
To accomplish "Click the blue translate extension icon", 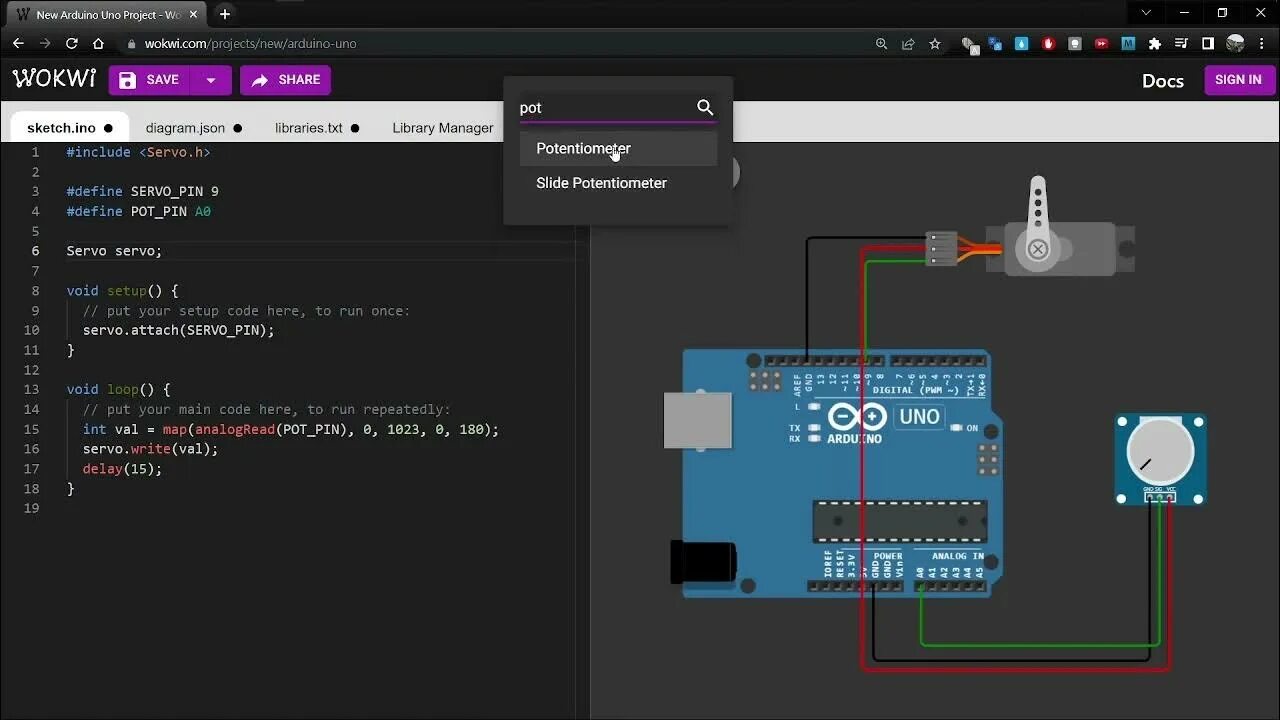I will [995, 44].
